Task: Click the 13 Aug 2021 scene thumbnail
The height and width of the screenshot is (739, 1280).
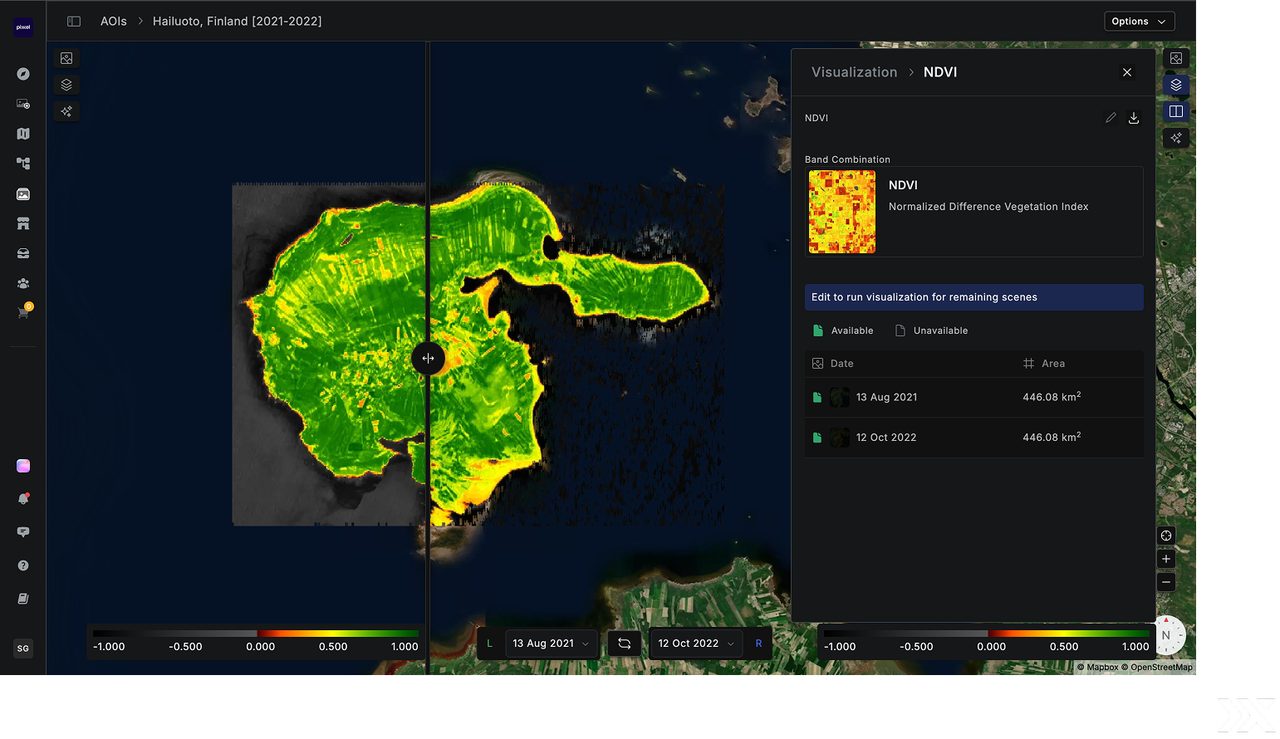Action: coord(839,397)
